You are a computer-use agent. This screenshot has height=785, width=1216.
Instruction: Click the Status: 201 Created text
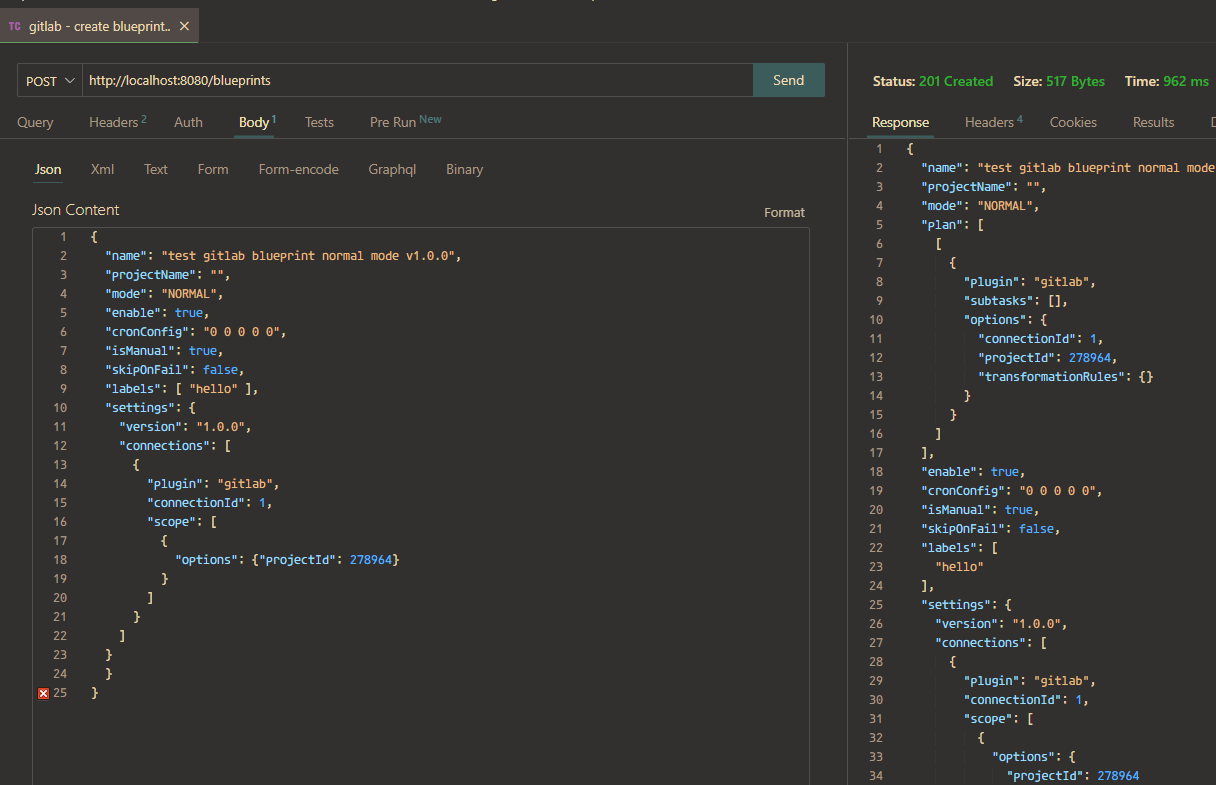pos(933,81)
